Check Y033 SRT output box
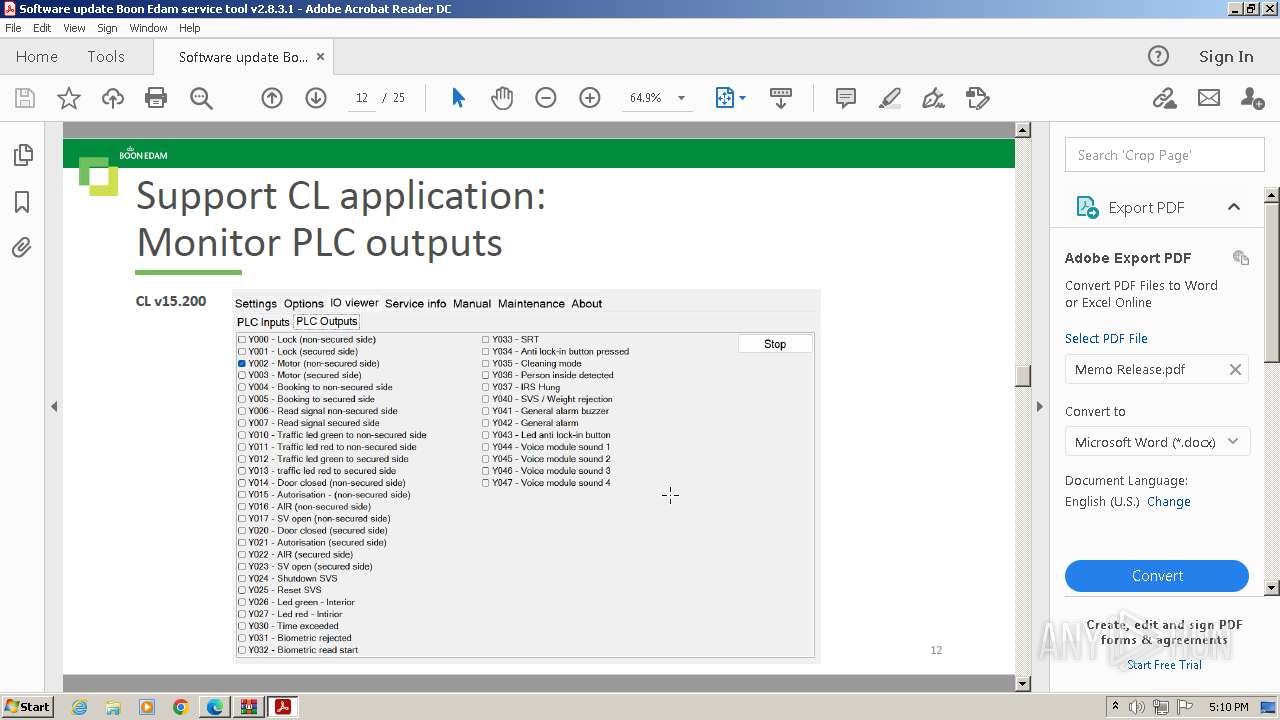Screen dimensions: 1280x720 pyautogui.click(x=486, y=340)
